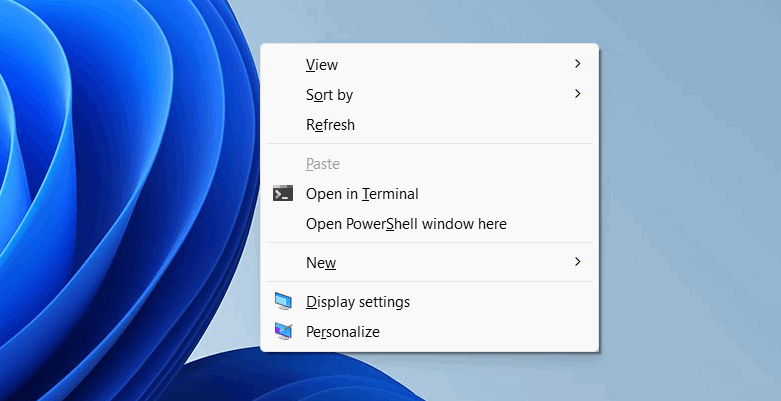Screen dimensions: 781x401
Task: Click the monitor icon next to Display settings
Action: (283, 301)
